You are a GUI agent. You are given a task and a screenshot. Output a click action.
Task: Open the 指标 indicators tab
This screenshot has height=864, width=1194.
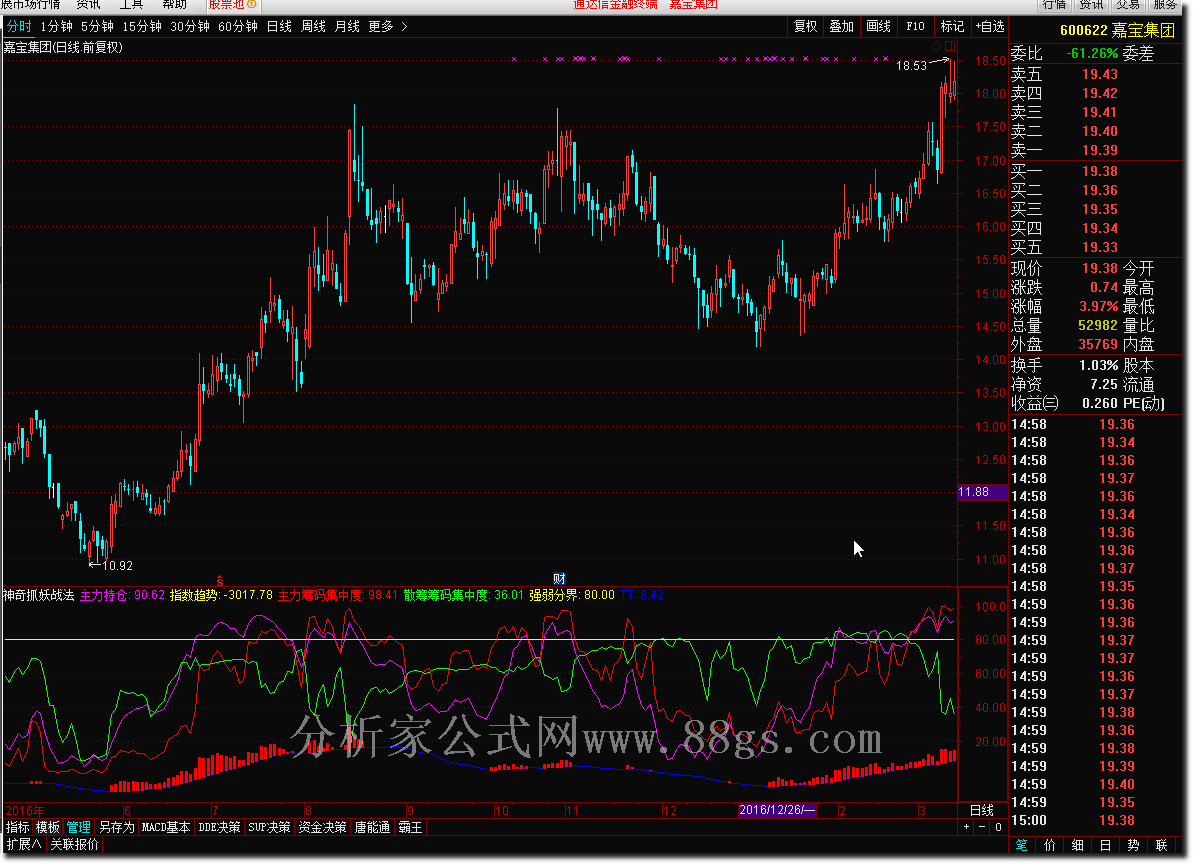[x=18, y=827]
